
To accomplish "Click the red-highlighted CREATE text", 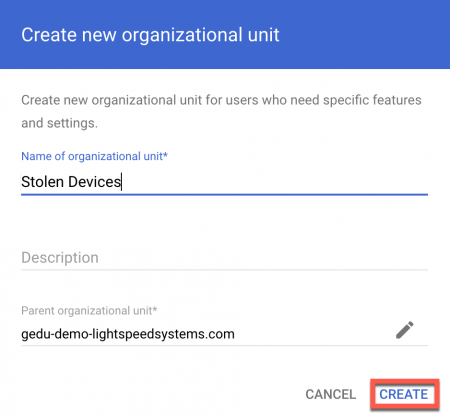I will click(x=404, y=394).
